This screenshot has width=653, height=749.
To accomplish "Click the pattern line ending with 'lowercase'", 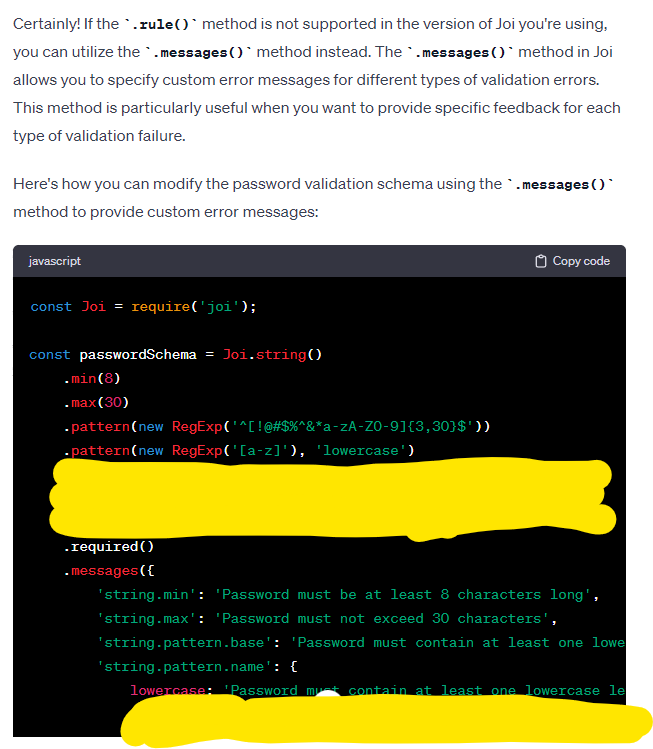I will pos(239,450).
